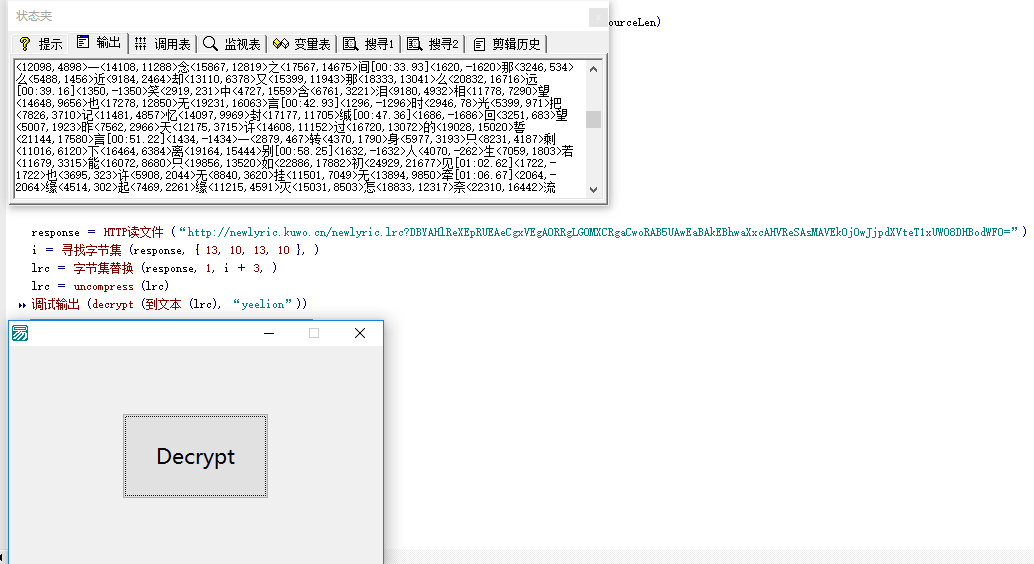Click the Decrypt button
Image resolution: width=1034 pixels, height=564 pixels.
coord(195,456)
